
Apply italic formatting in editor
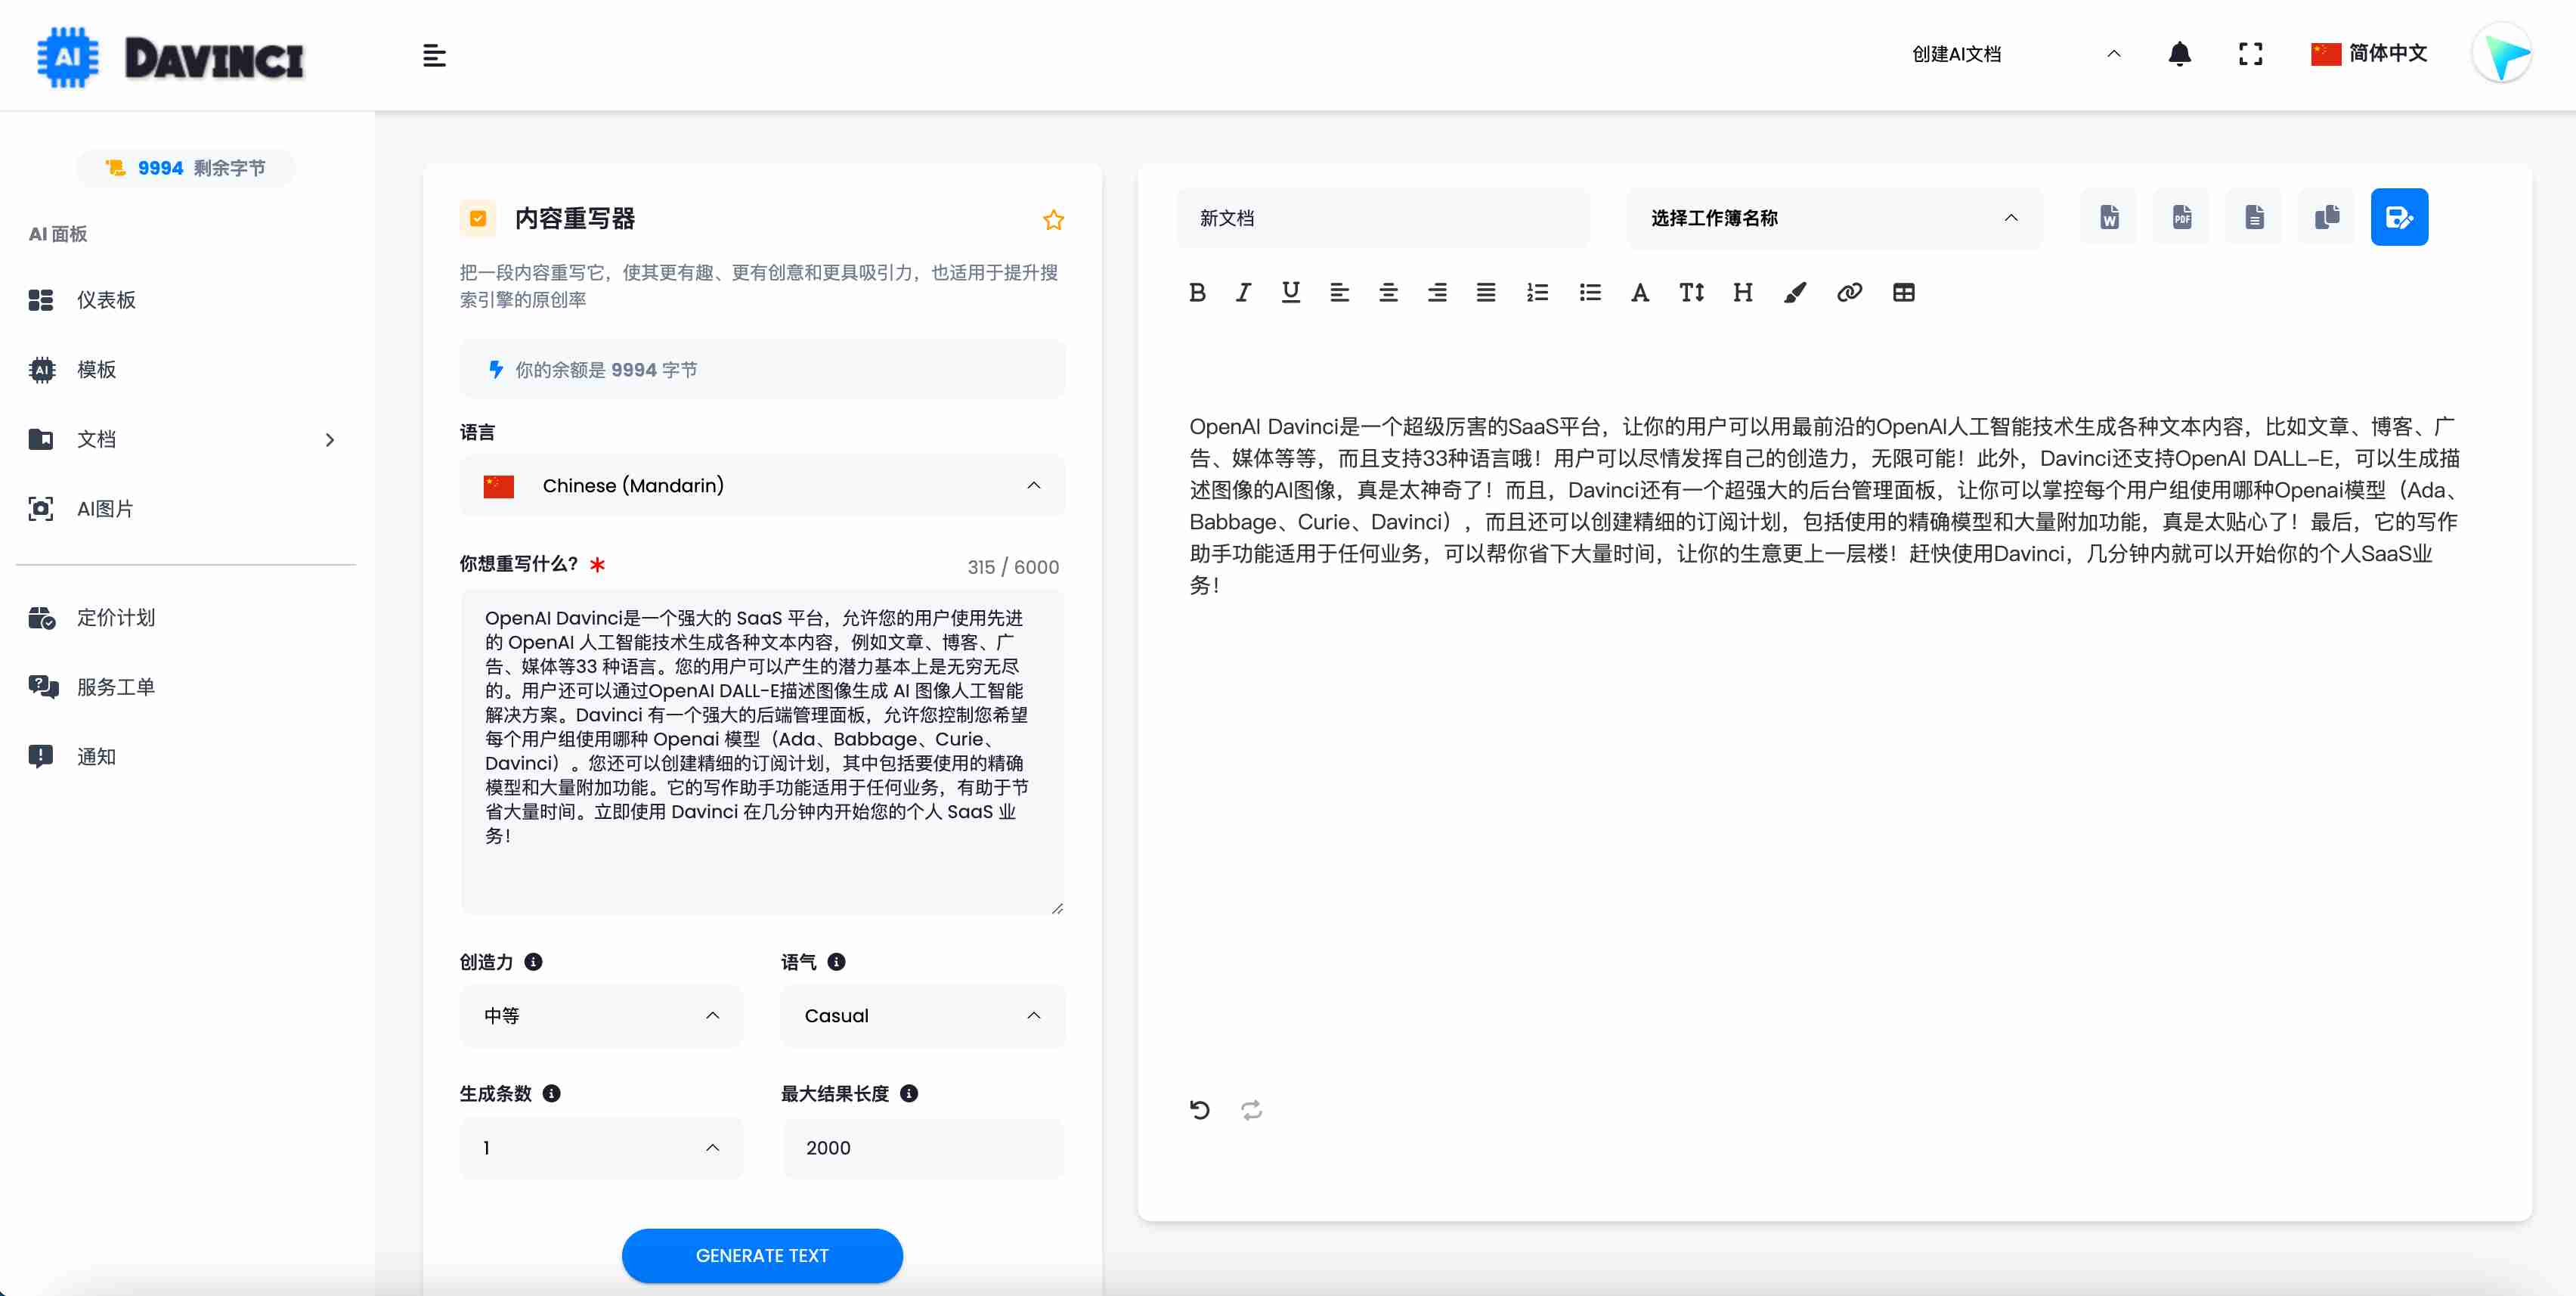pyautogui.click(x=1243, y=292)
